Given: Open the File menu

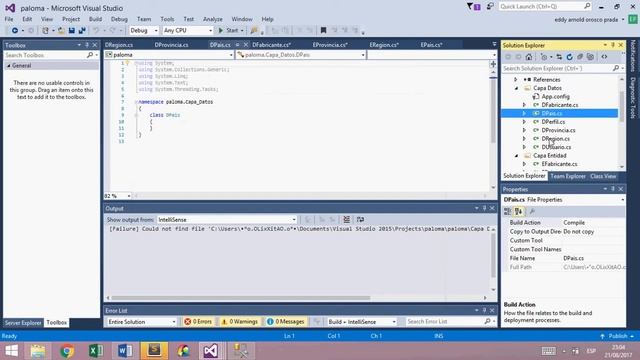Looking at the screenshot, I should (x=9, y=19).
